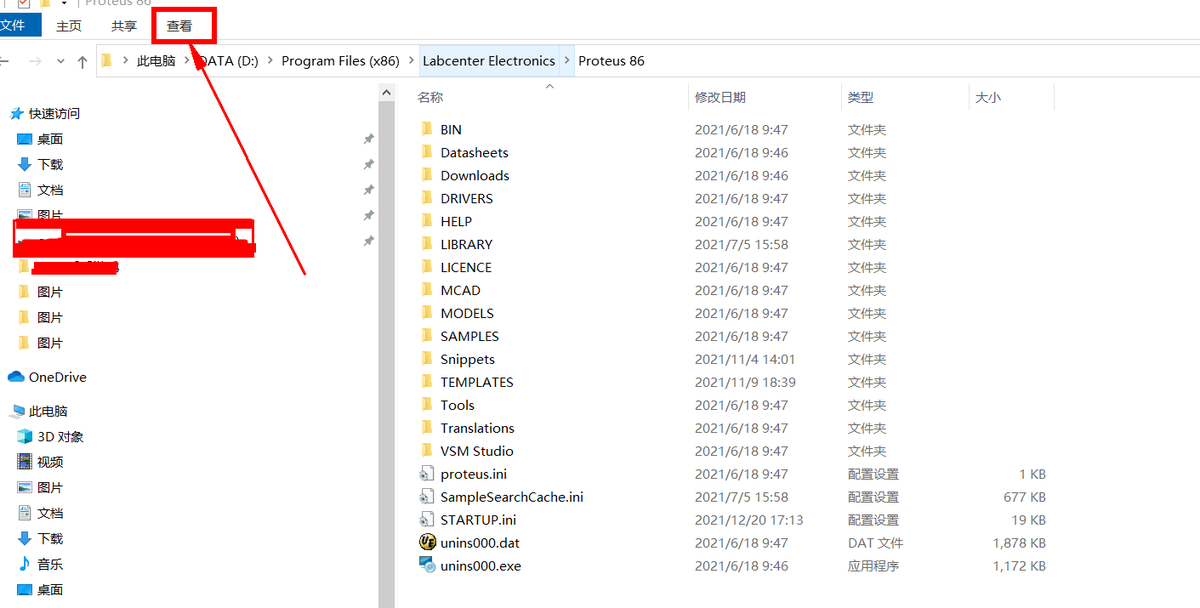Image resolution: width=1200 pixels, height=608 pixels.
Task: Click the OneDrive cloud icon
Action: tap(16, 378)
